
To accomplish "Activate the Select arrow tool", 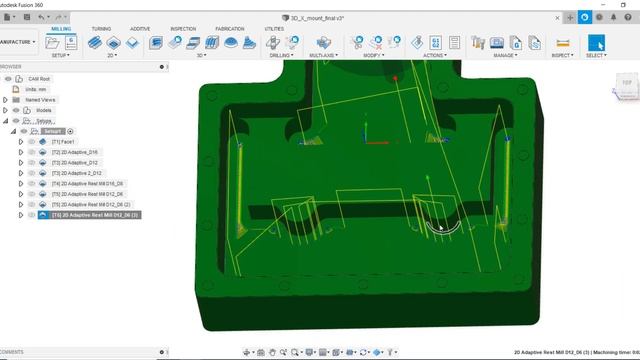I will tap(596, 43).
